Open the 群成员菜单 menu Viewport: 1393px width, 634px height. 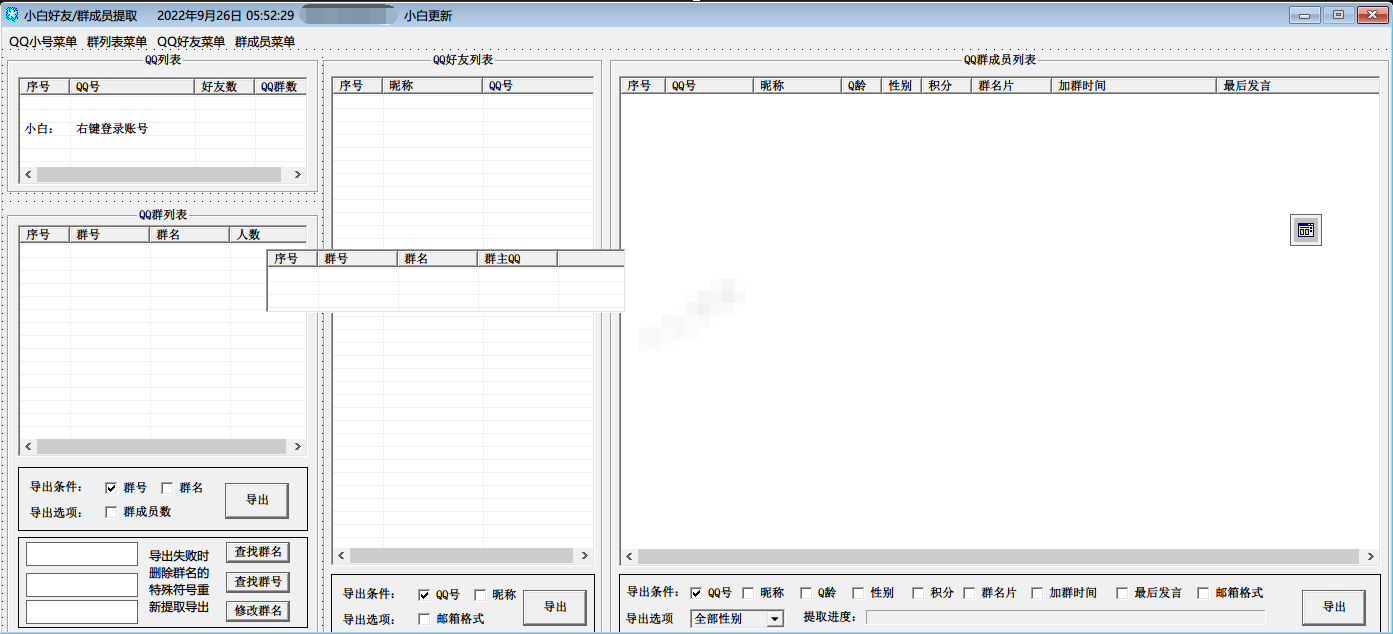coord(265,42)
